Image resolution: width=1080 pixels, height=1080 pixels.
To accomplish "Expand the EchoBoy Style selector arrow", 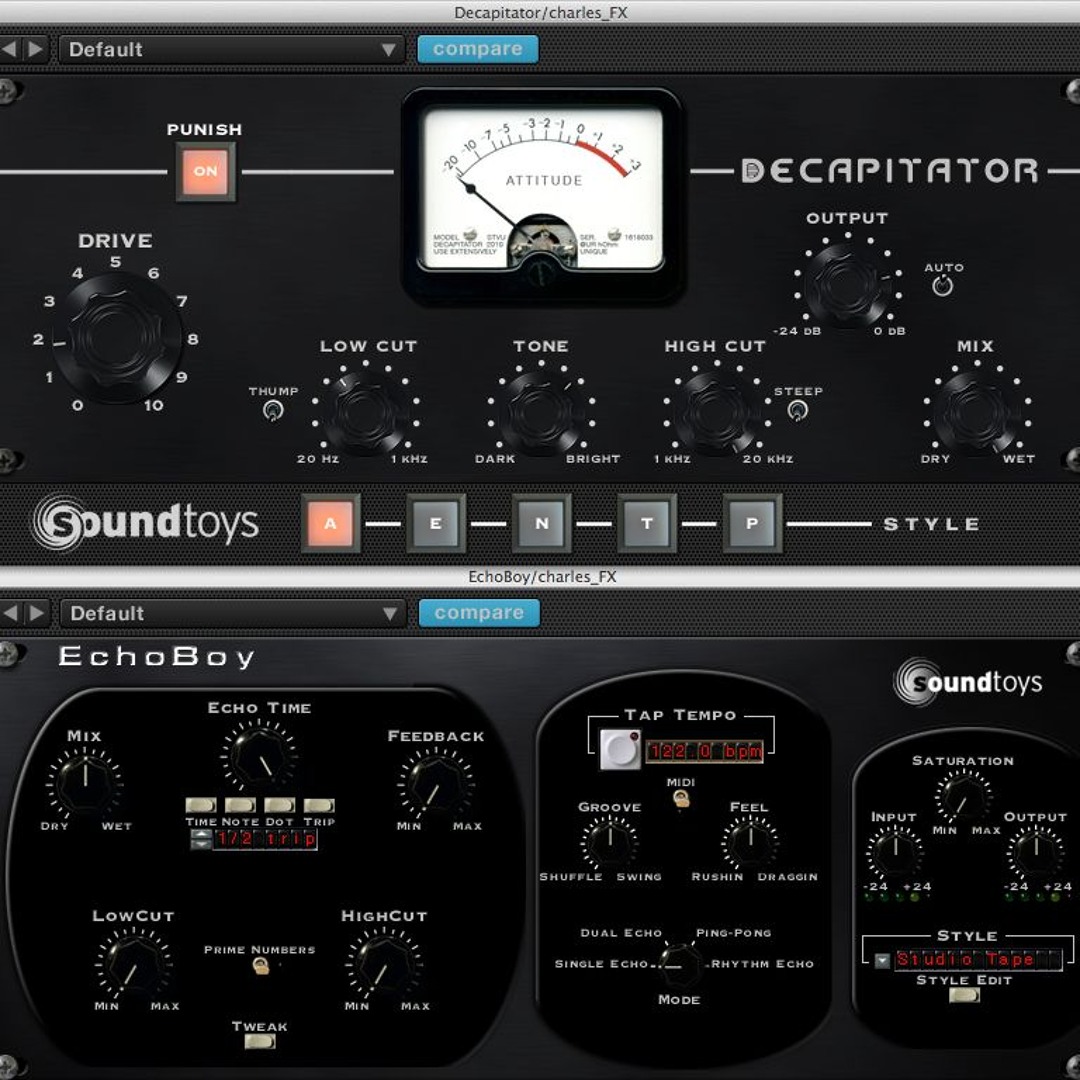I will (x=882, y=961).
